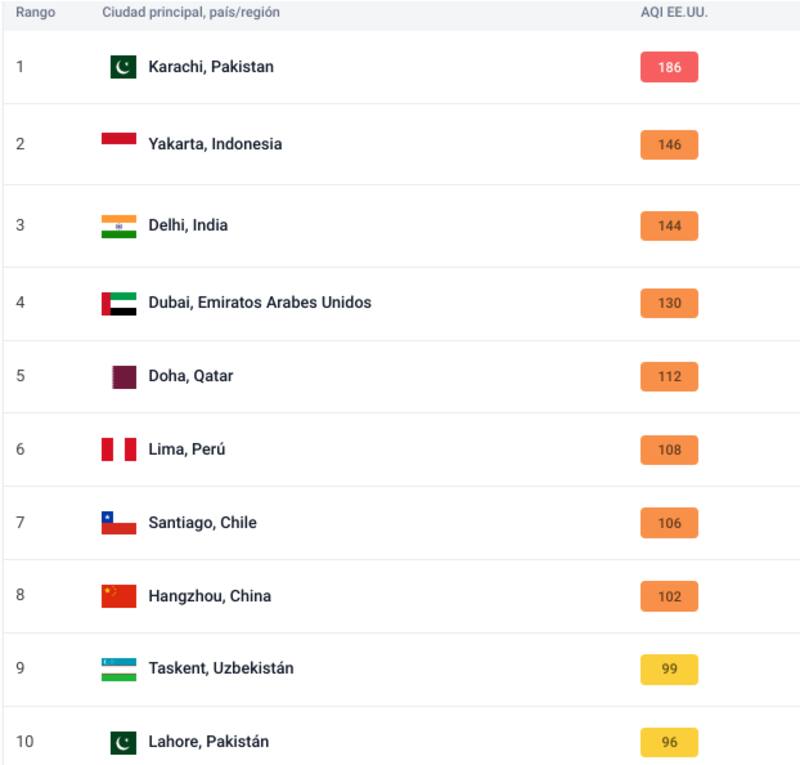Click the Indonesia flag icon

119,140
